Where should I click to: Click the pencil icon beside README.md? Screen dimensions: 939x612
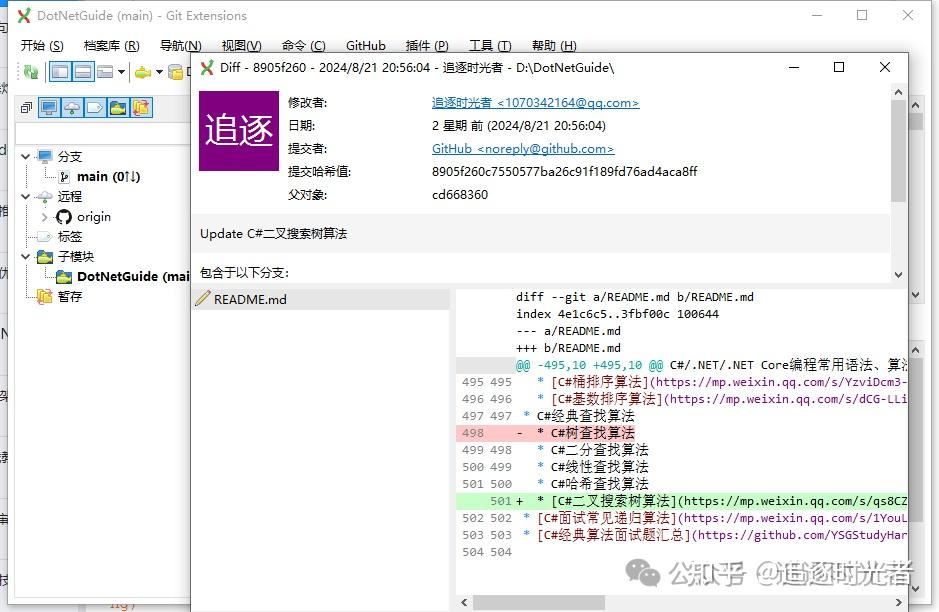coord(202,298)
